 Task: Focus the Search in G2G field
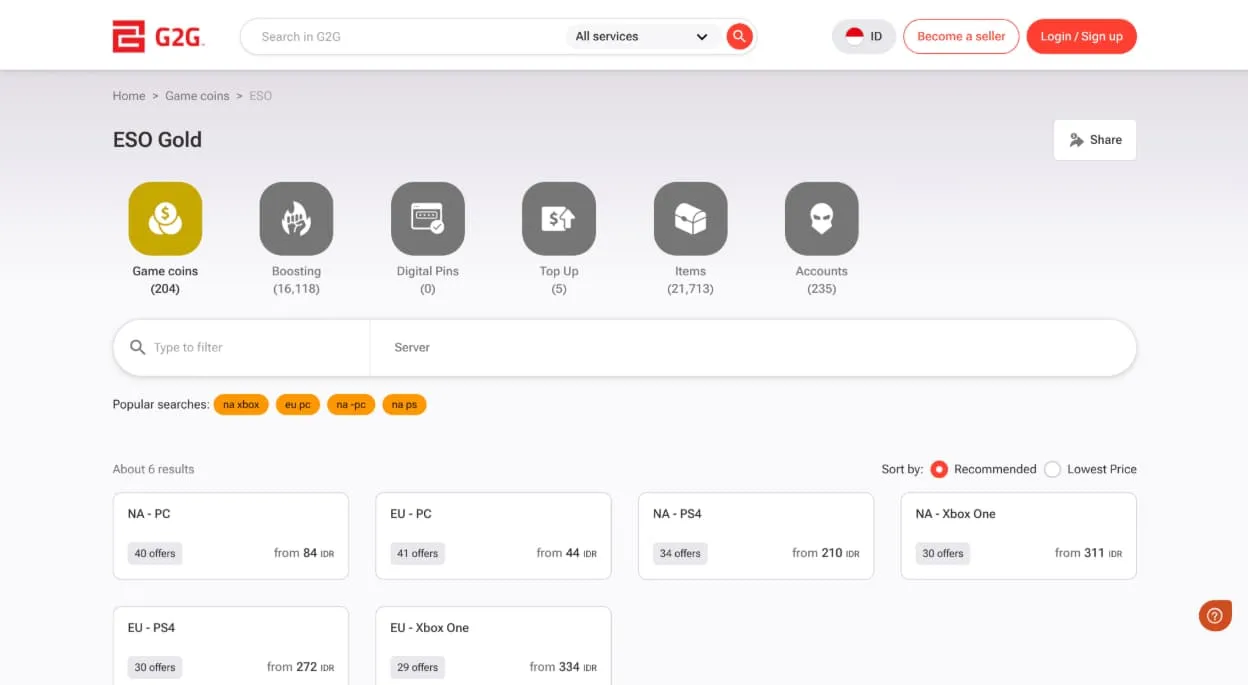(x=405, y=37)
